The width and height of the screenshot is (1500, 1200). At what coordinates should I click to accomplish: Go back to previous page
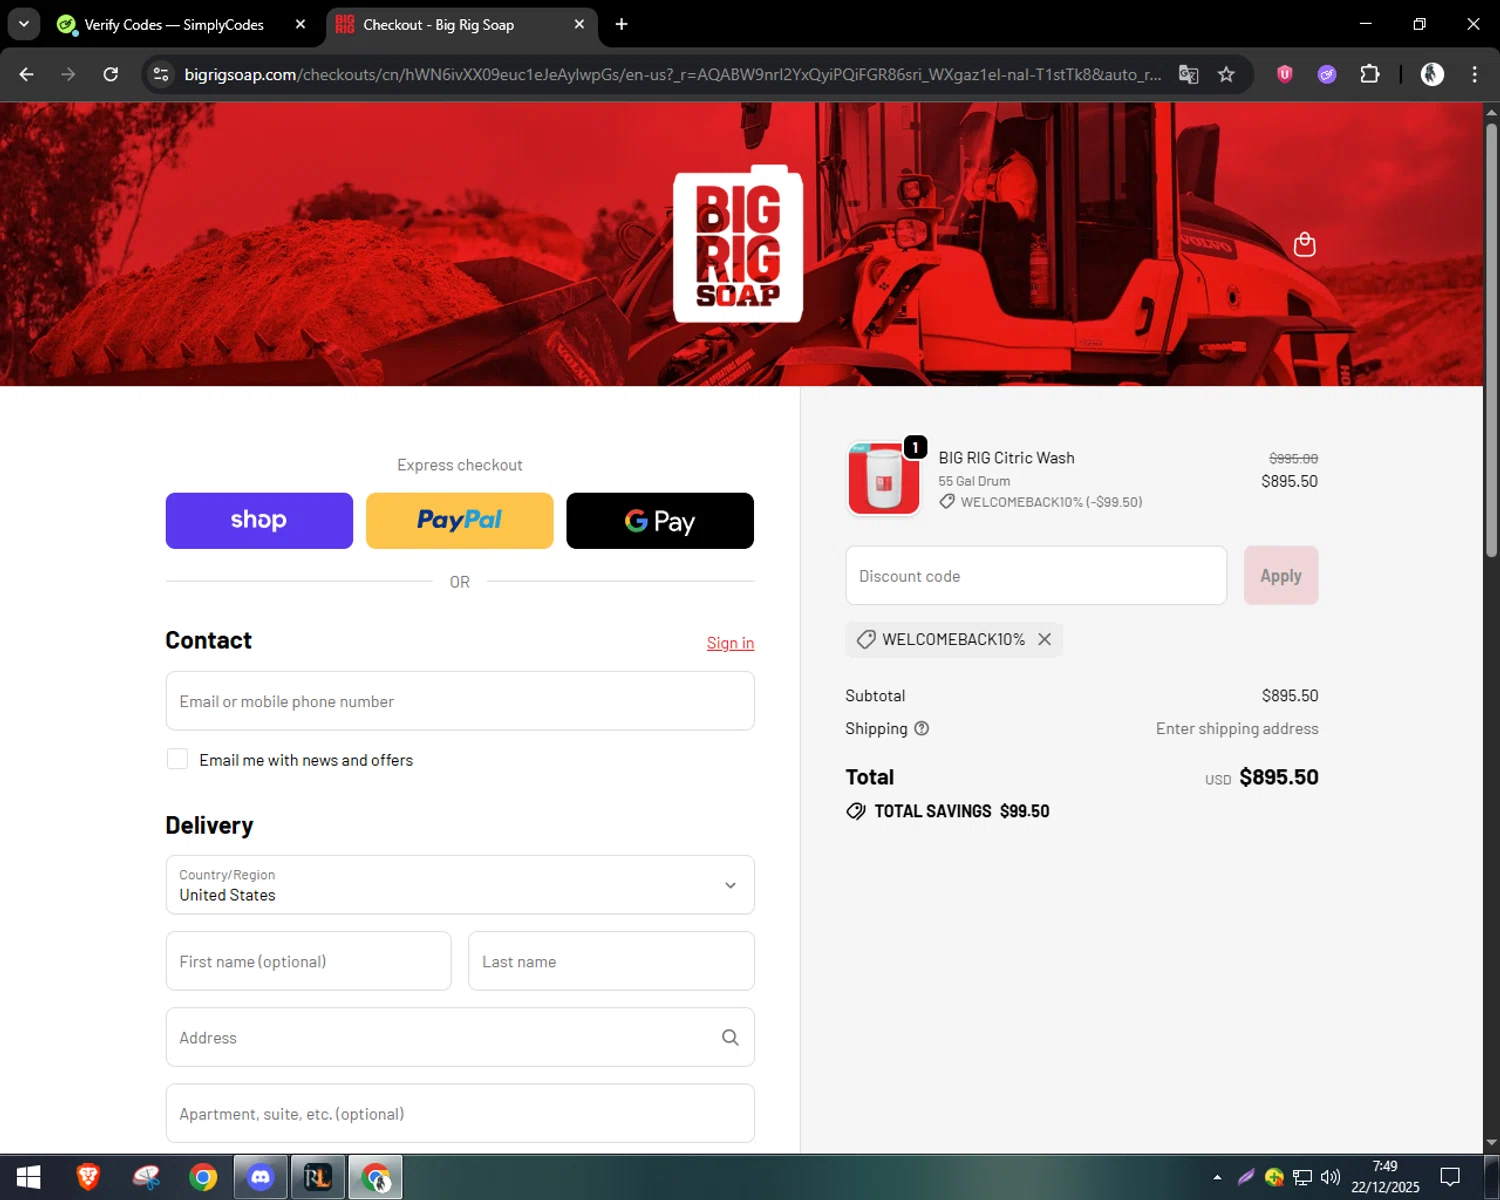coord(27,74)
